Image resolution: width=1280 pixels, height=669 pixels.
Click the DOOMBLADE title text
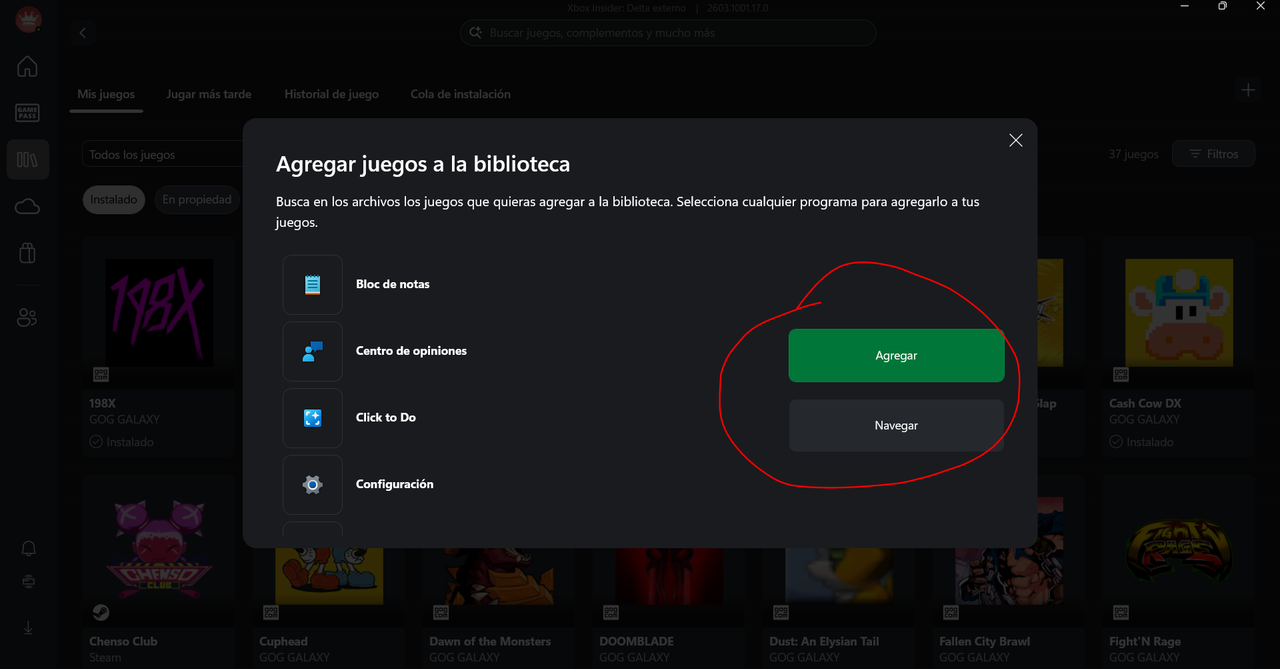tap(637, 642)
